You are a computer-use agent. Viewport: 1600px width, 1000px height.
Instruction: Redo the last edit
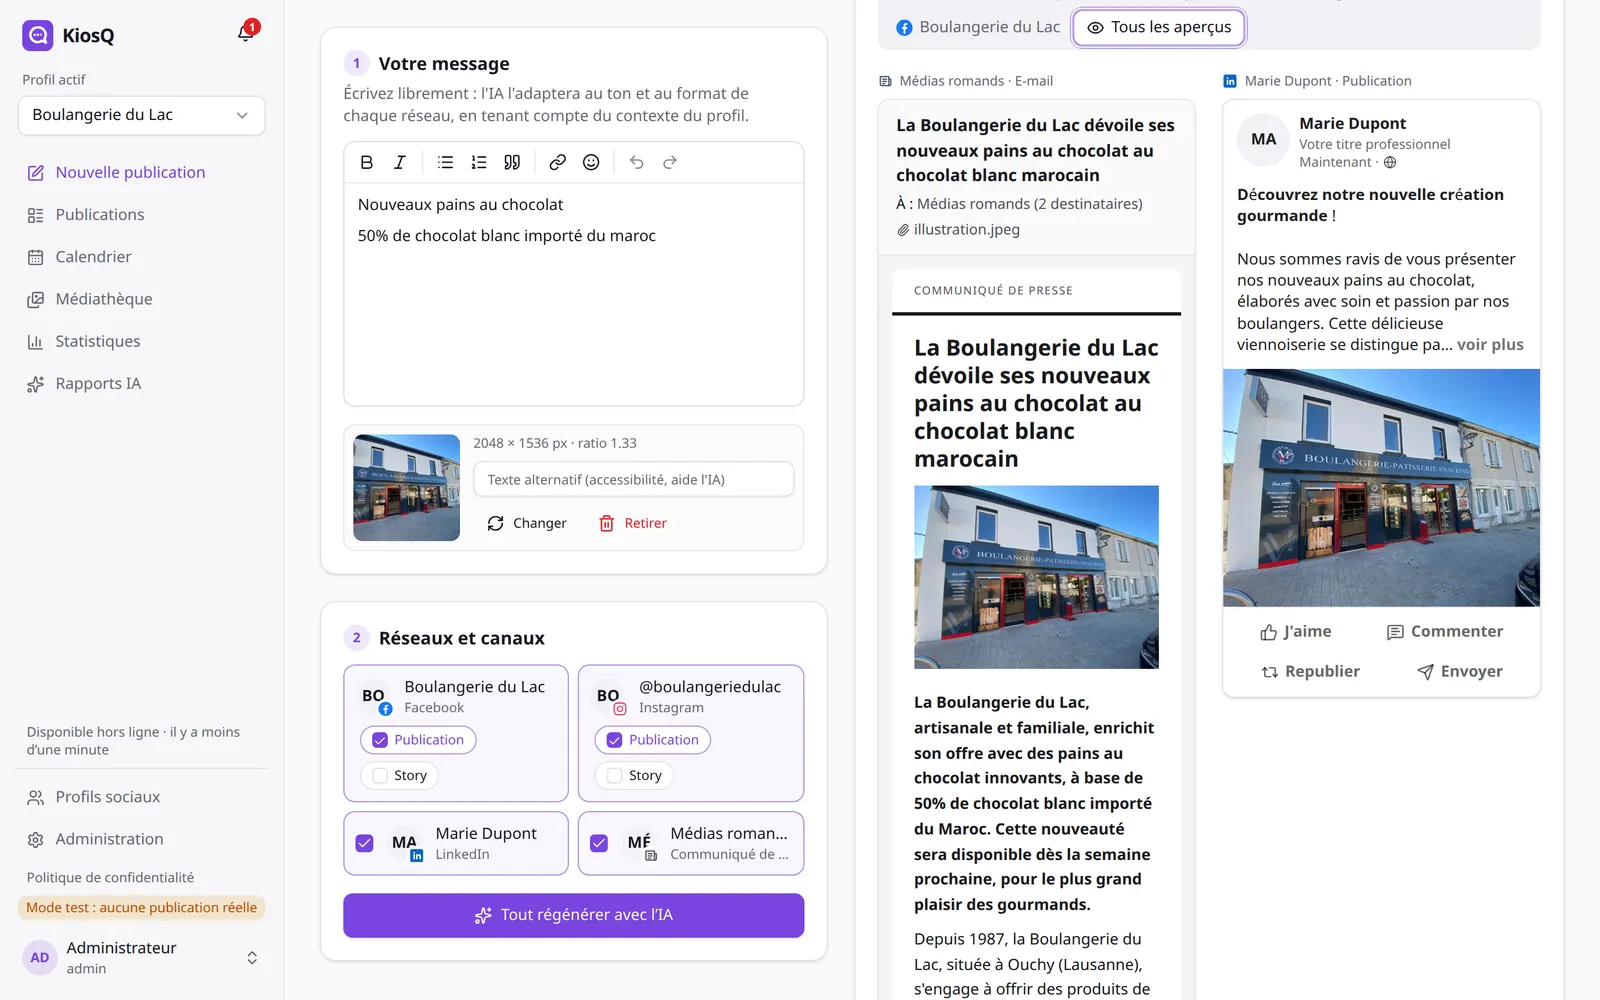670,162
